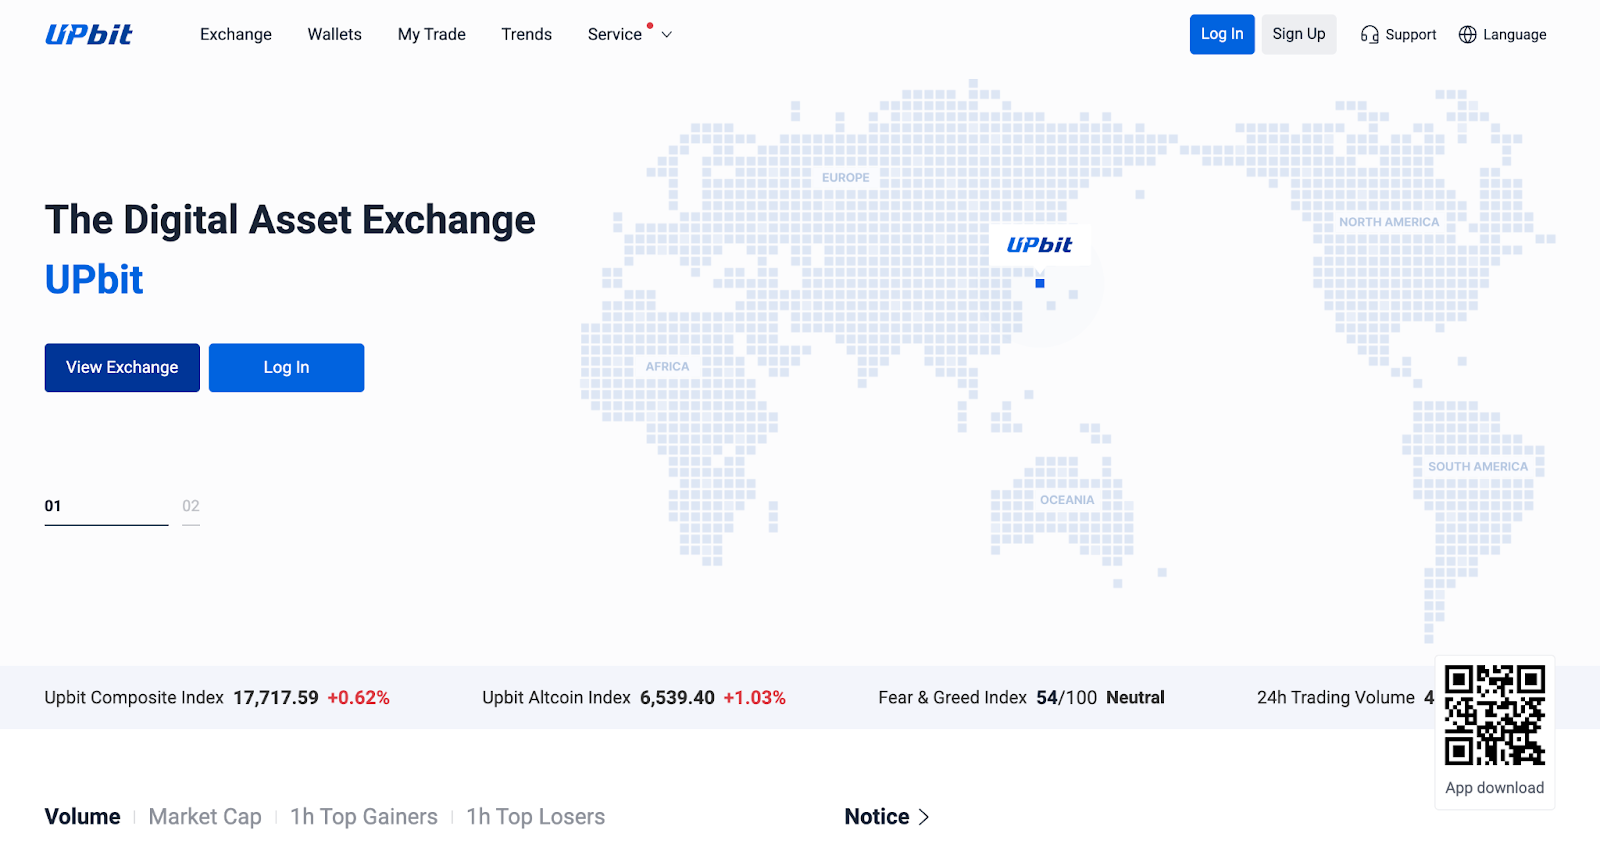Switch to 1h Top Losers tab
This screenshot has height=855, width=1600.
pos(535,817)
